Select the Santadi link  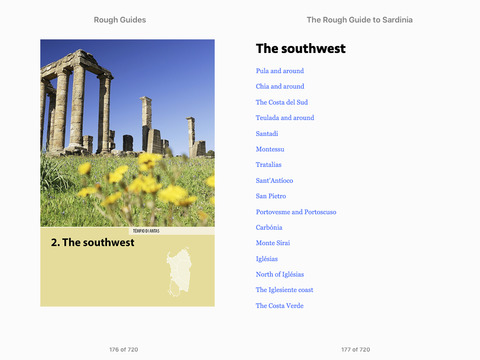click(267, 133)
